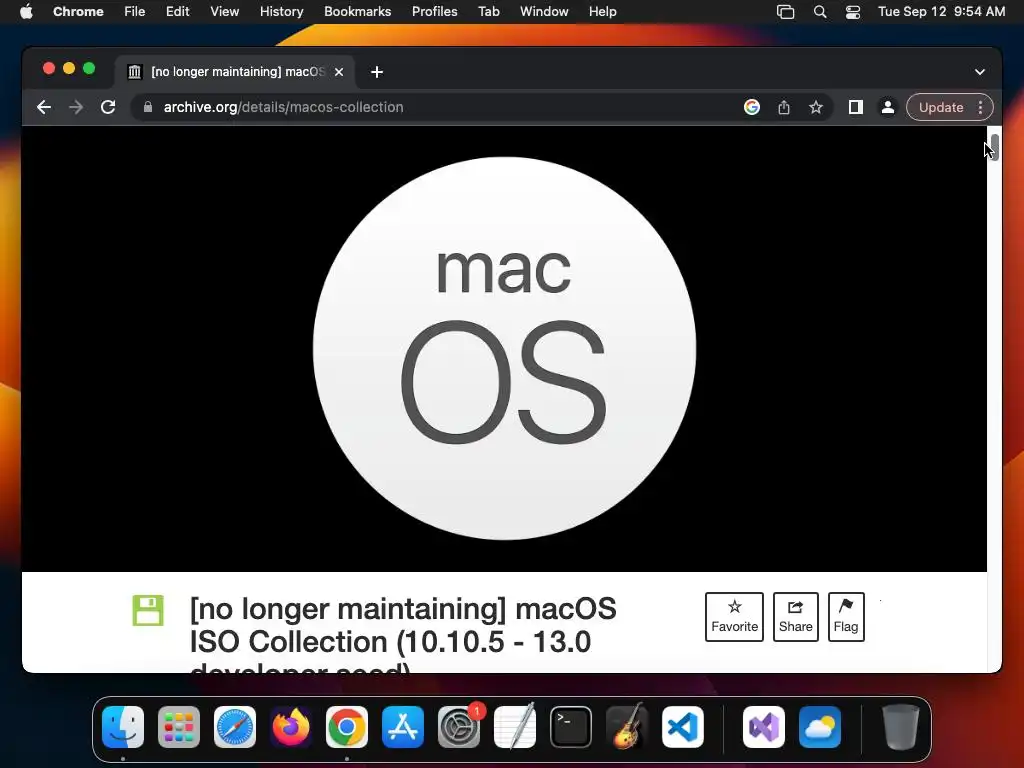Bookmark this tab with the star icon
Image resolution: width=1024 pixels, height=768 pixels.
pyautogui.click(x=816, y=107)
